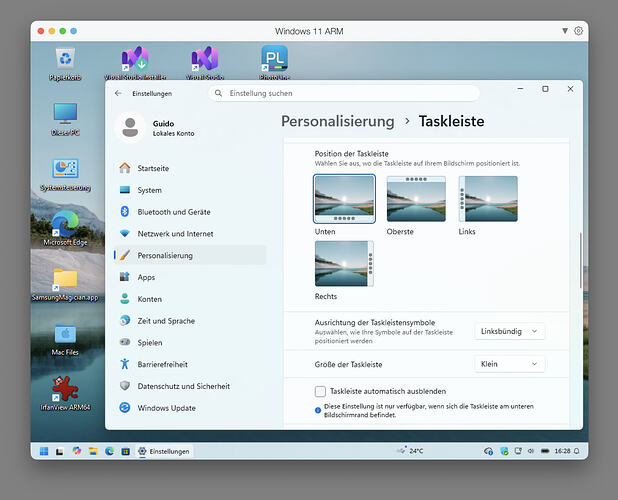
Task: Open System settings category
Action: coord(190,190)
